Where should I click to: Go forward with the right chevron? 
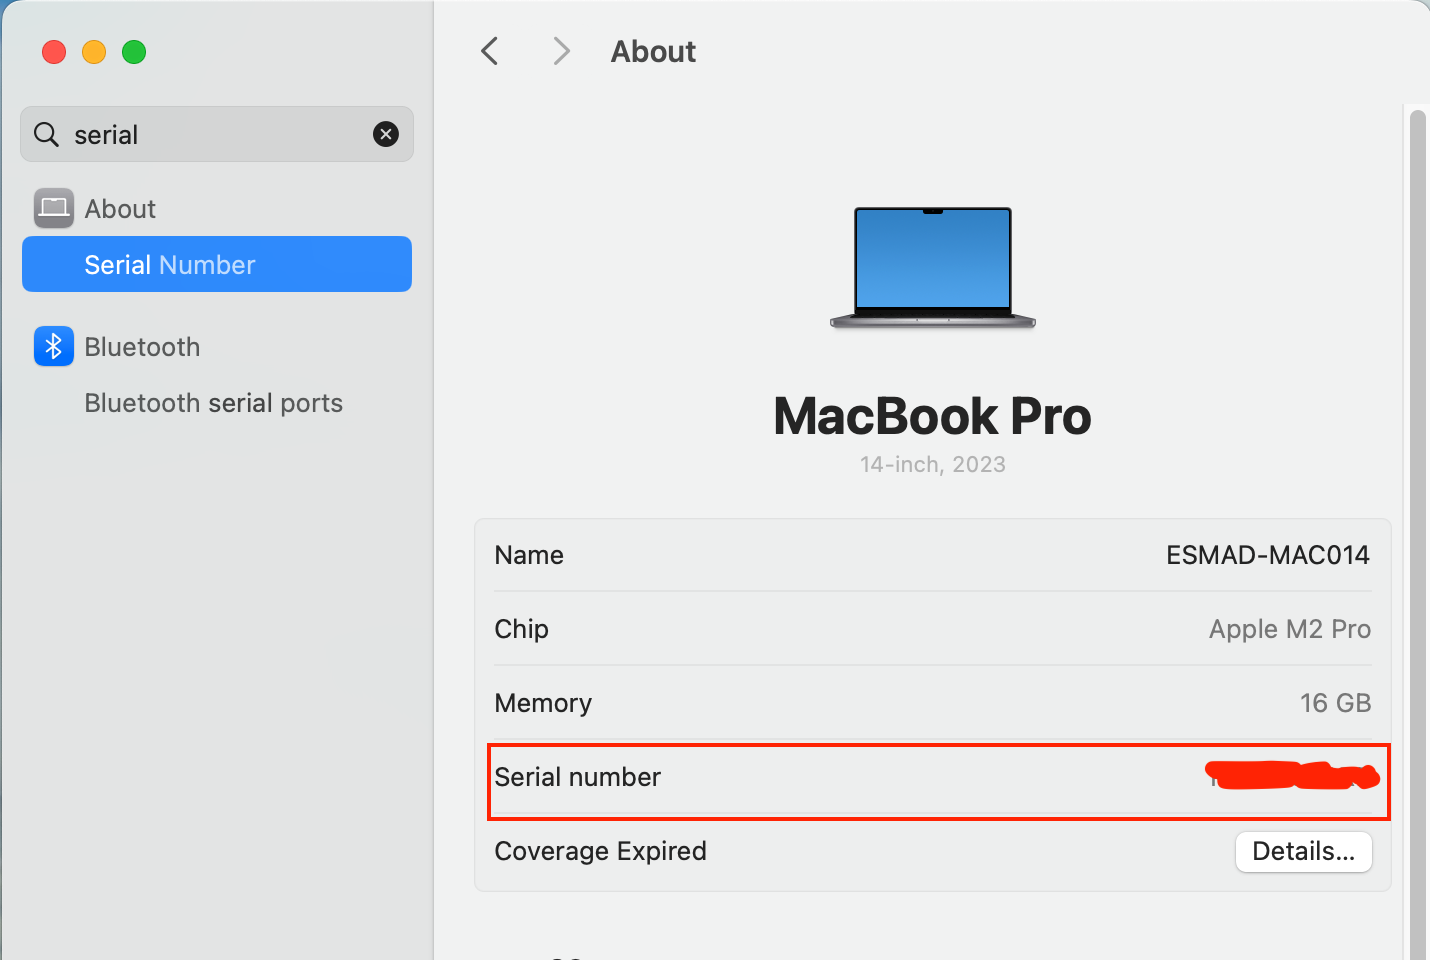(x=561, y=51)
